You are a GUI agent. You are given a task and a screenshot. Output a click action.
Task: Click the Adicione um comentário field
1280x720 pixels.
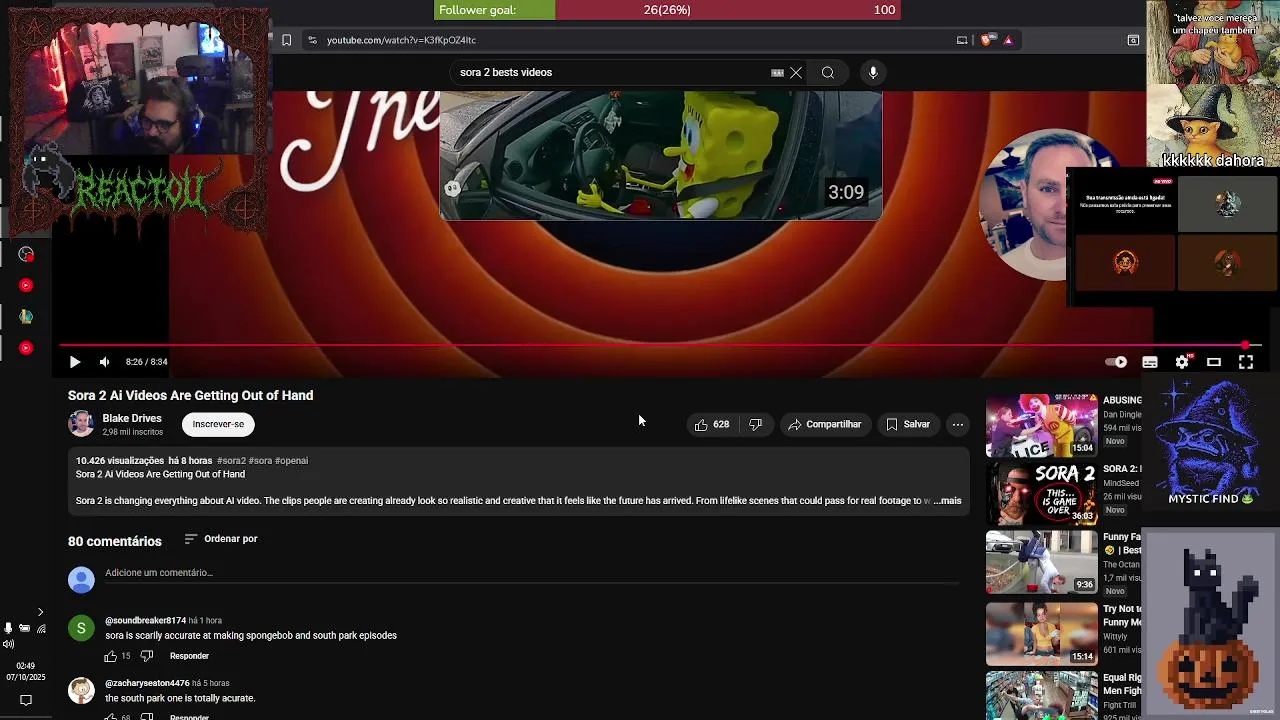530,573
